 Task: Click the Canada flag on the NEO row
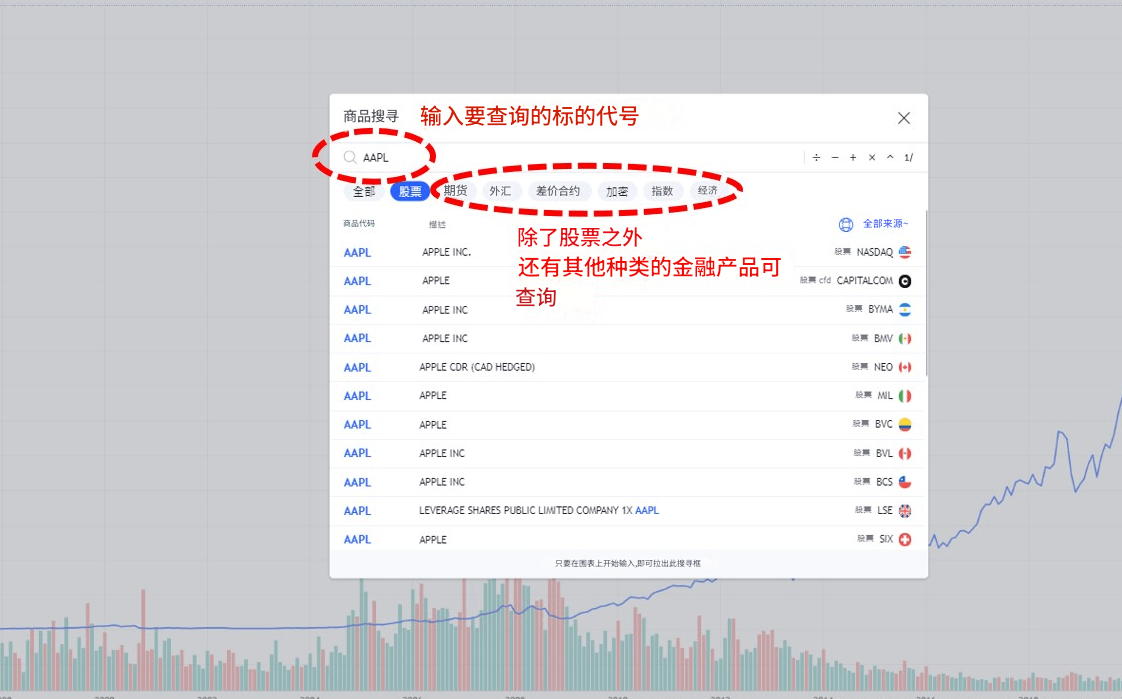(905, 367)
